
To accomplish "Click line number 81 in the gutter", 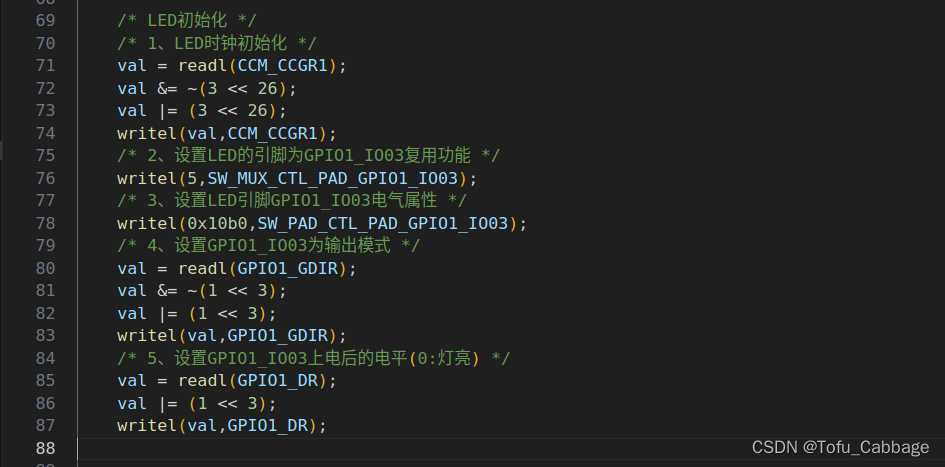I will point(45,291).
